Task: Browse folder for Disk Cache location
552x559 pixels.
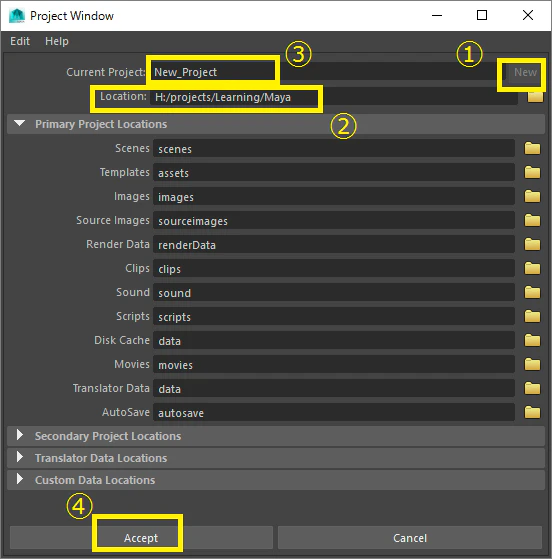Action: (x=532, y=340)
